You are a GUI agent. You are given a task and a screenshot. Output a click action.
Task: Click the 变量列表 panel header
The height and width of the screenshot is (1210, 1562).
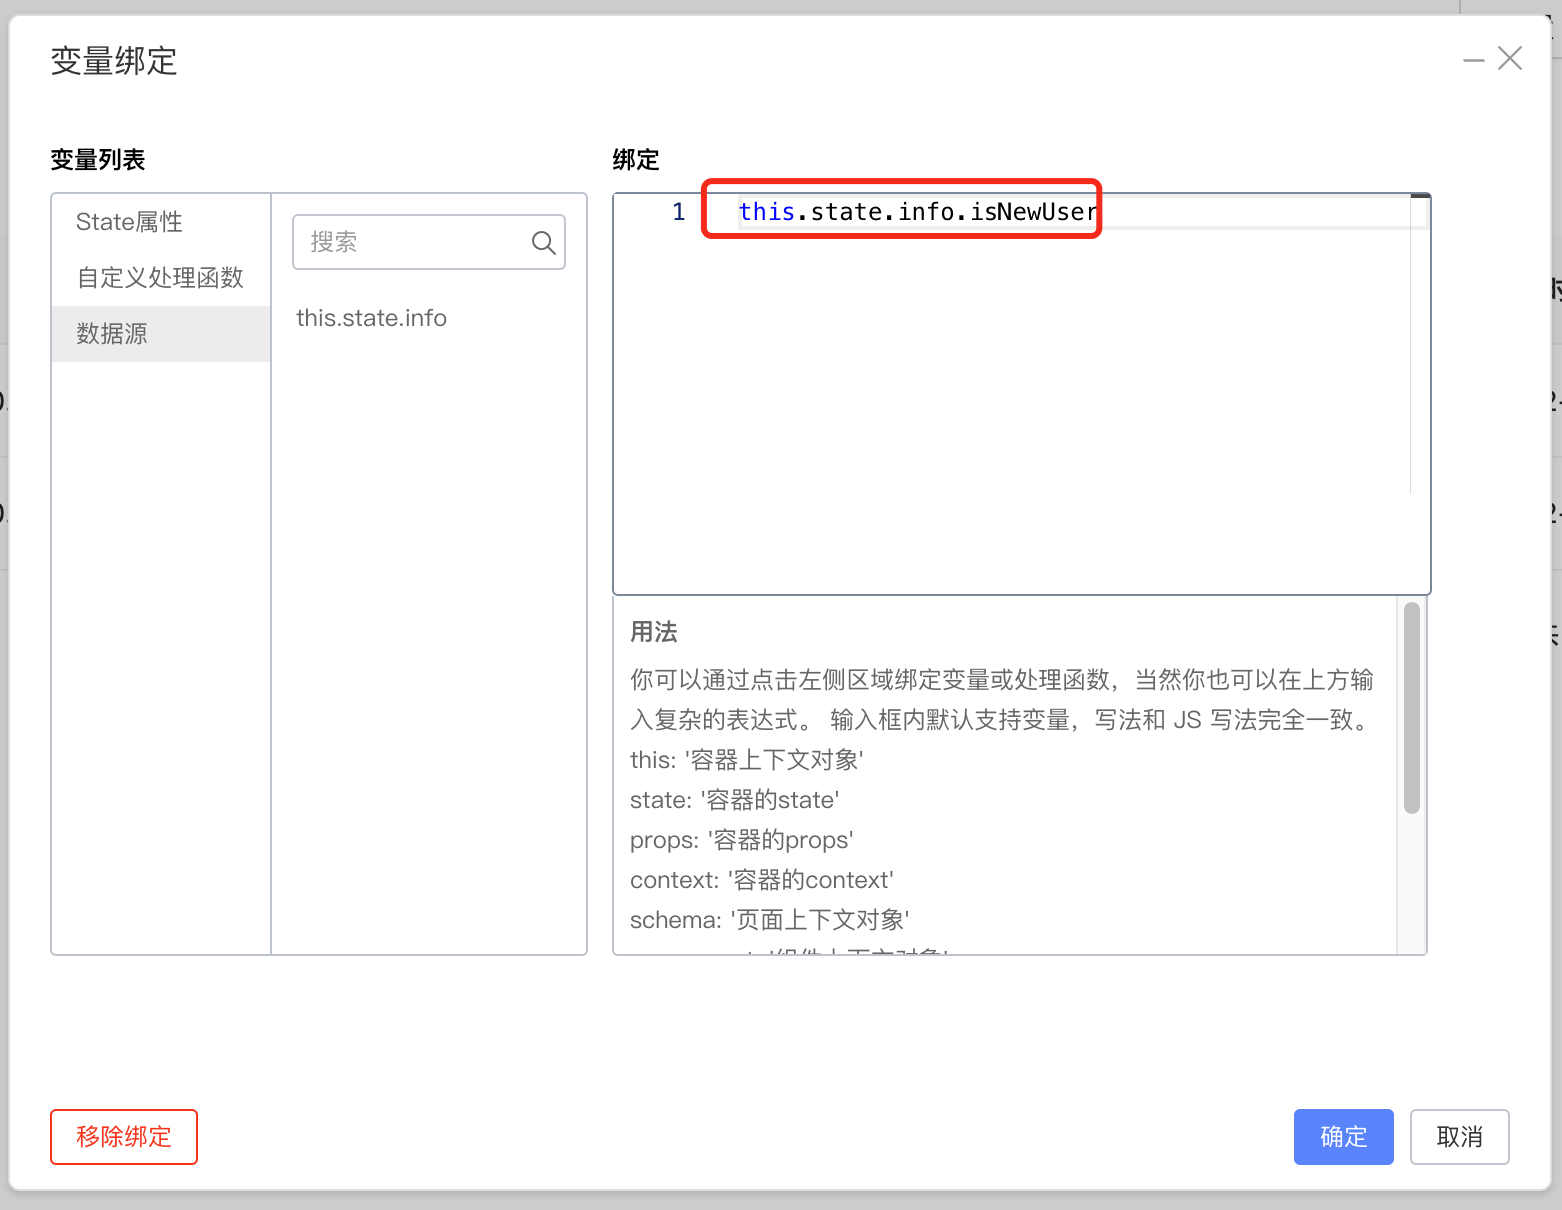97,159
